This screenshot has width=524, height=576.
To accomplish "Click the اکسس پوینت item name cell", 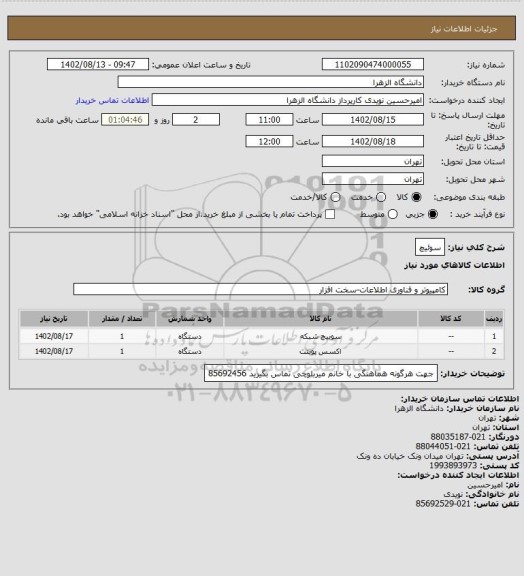I will [x=320, y=351].
